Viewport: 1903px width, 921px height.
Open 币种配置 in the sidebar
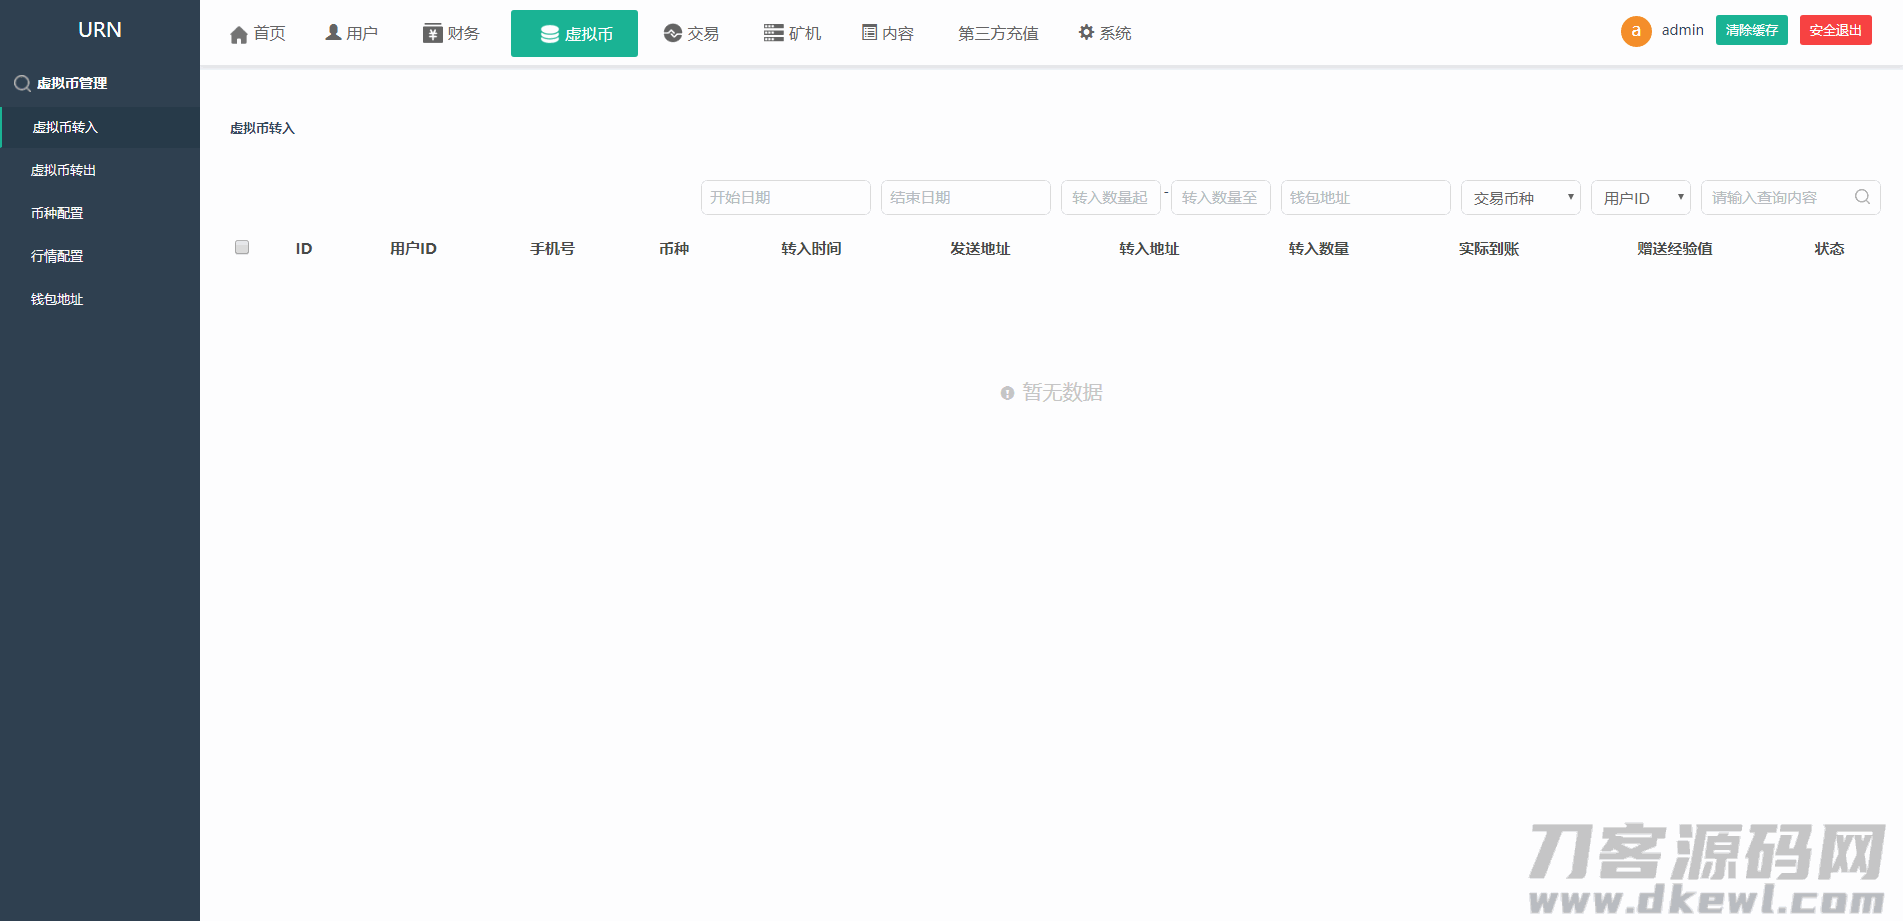click(57, 214)
